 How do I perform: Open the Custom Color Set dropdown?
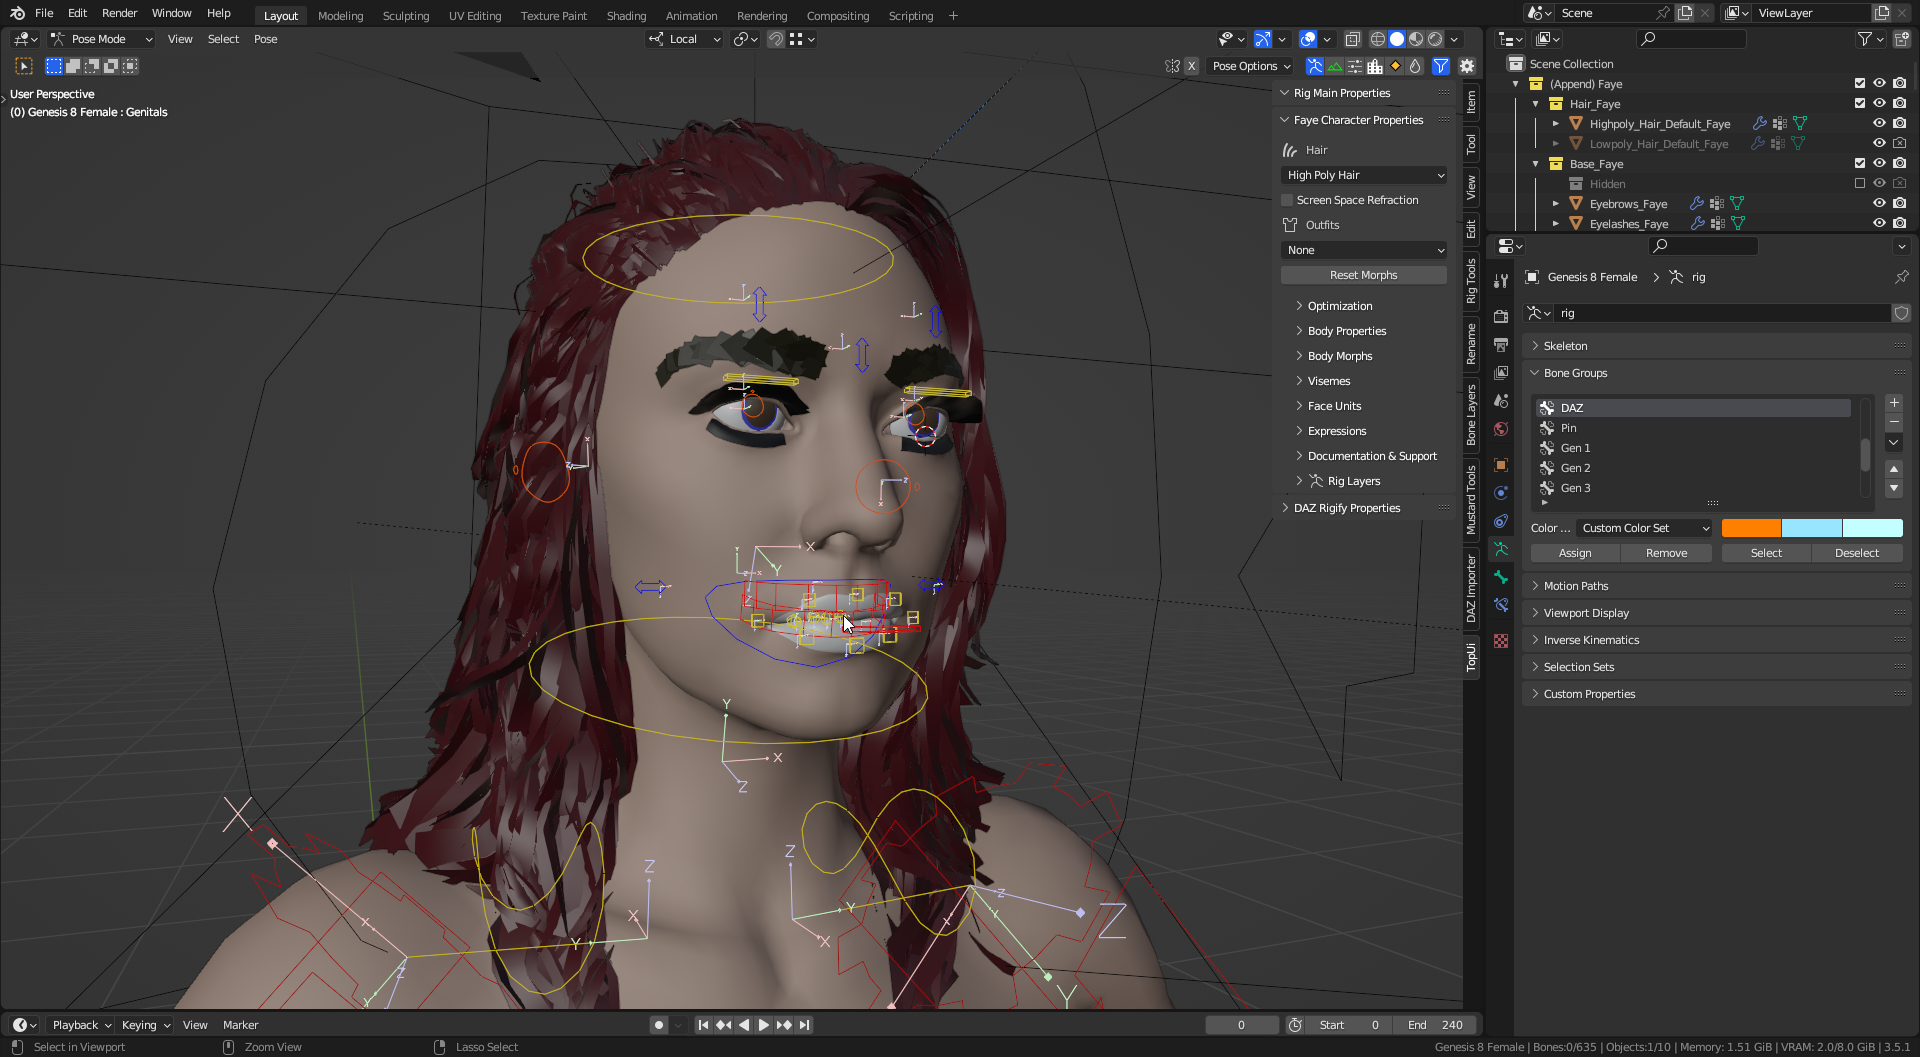pyautogui.click(x=1645, y=528)
